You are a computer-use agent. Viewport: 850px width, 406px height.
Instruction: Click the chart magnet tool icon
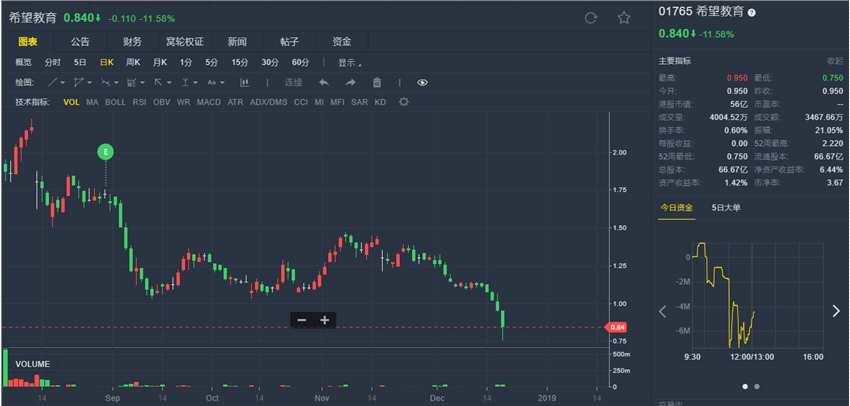click(x=244, y=82)
